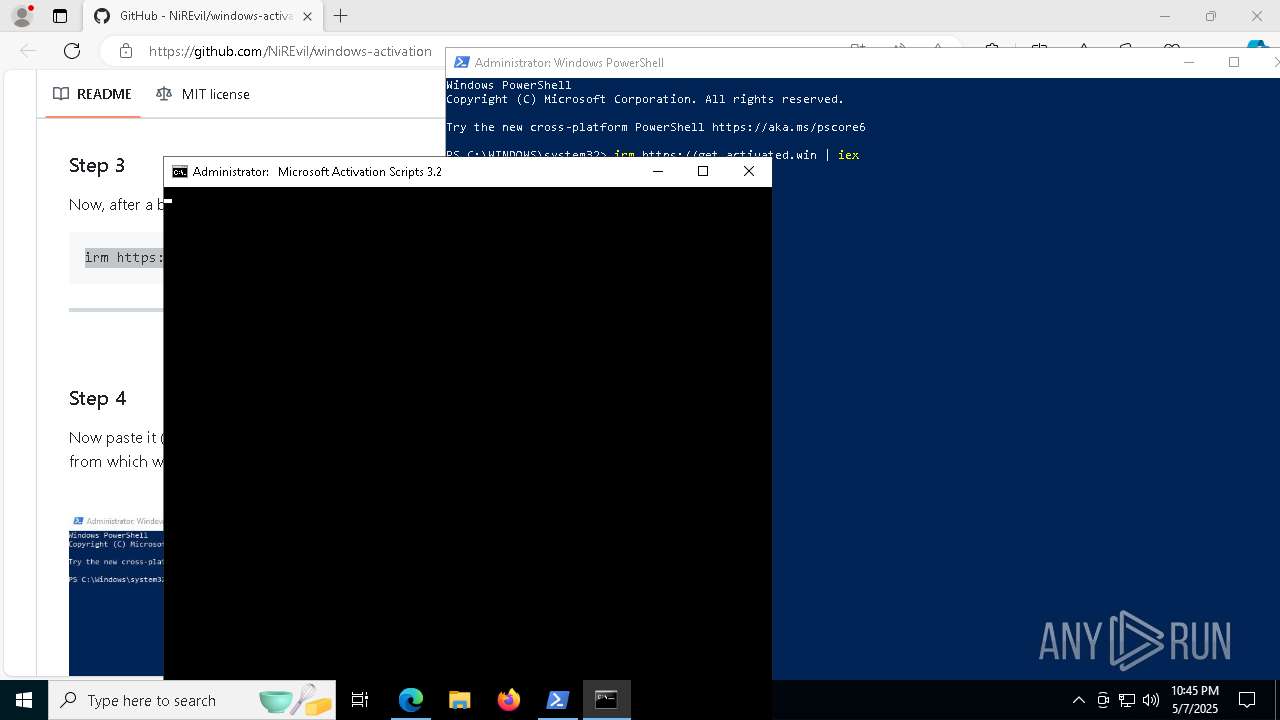Maximize the Windows PowerShell window
This screenshot has width=1280, height=720.
click(1234, 62)
